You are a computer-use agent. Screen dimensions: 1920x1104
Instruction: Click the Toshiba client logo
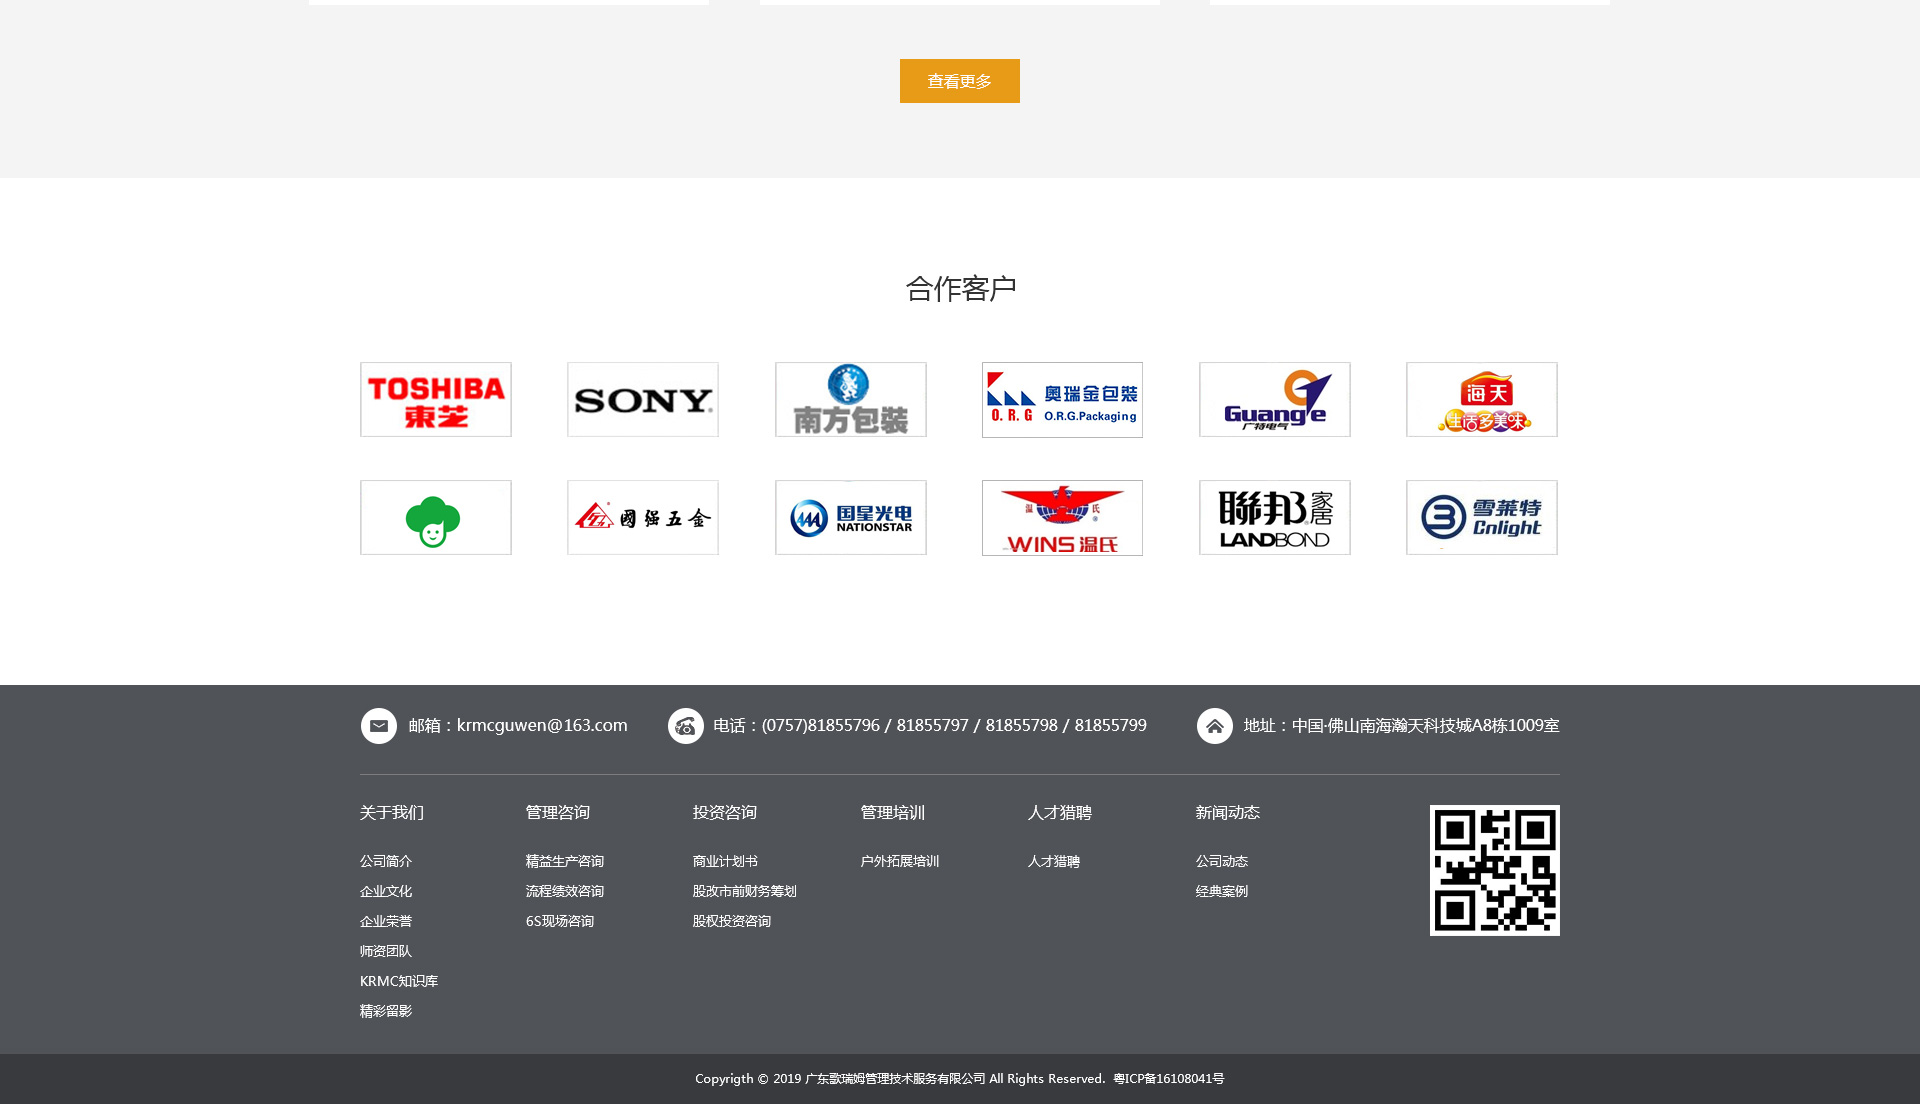click(436, 400)
